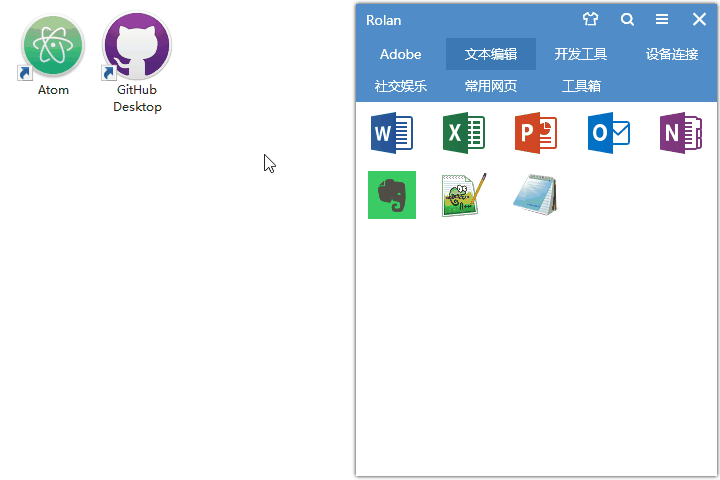This screenshot has height=480, width=720.
Task: Click the Atom label text
Action: point(53,90)
